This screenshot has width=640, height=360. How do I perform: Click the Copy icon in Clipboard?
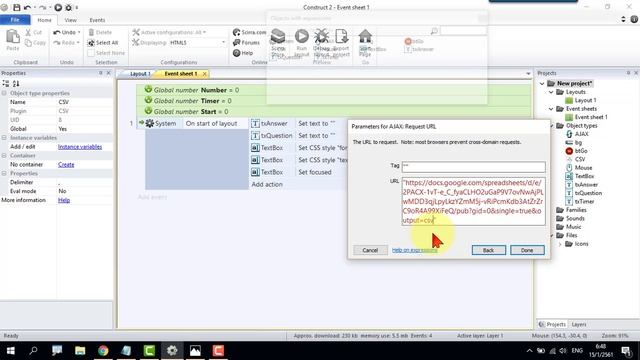click(x=28, y=42)
